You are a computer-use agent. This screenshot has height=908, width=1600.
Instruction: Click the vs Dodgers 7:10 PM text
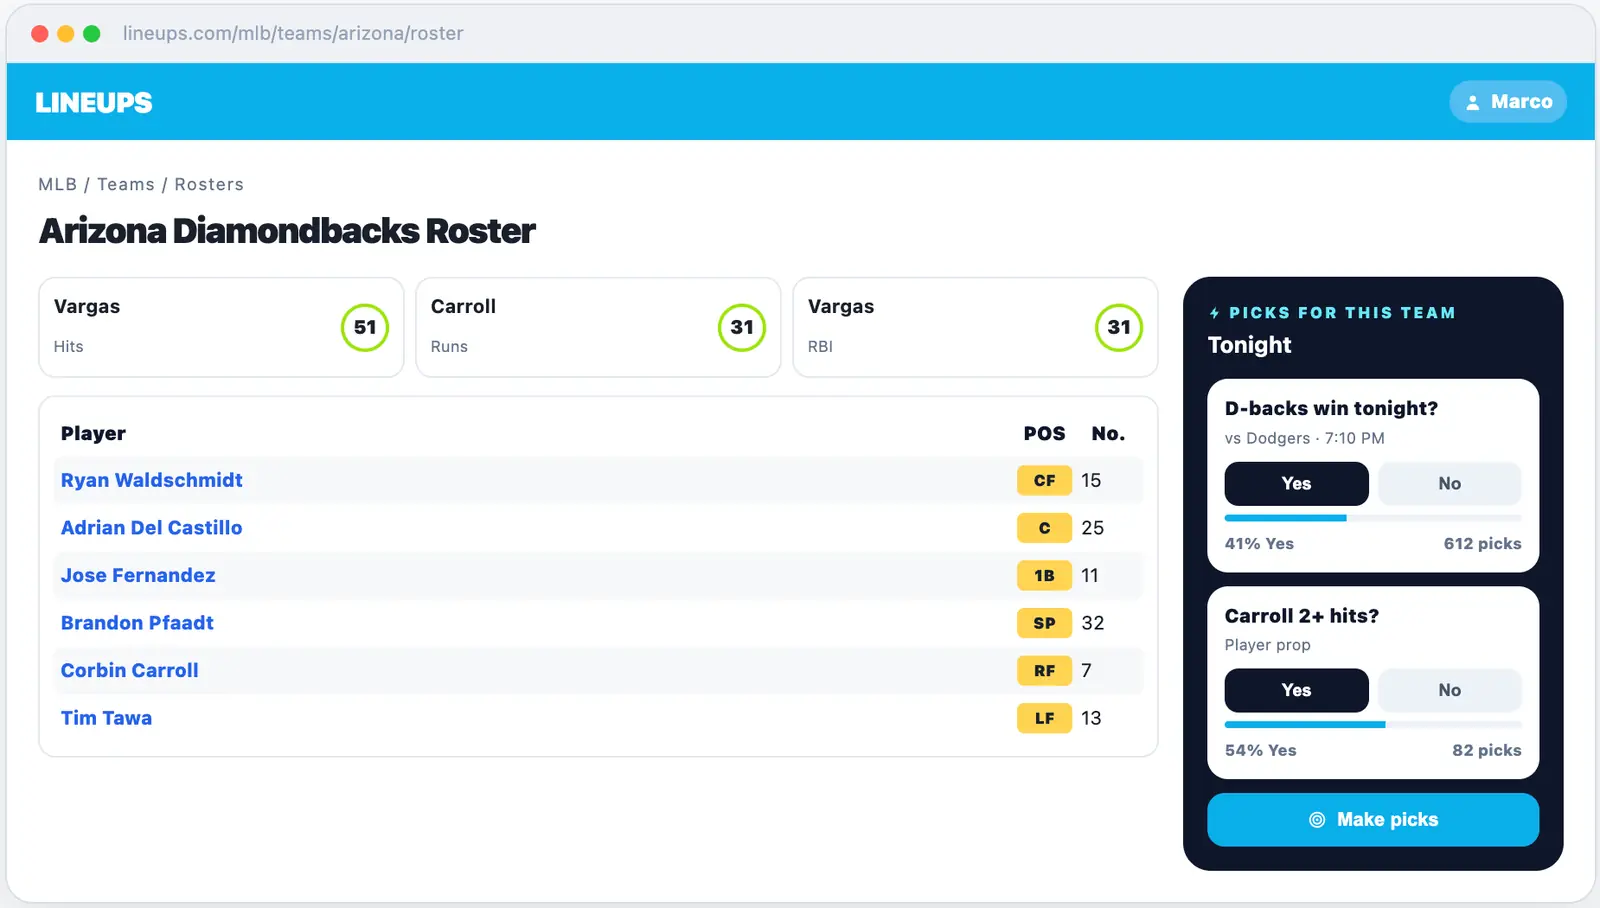coord(1304,438)
